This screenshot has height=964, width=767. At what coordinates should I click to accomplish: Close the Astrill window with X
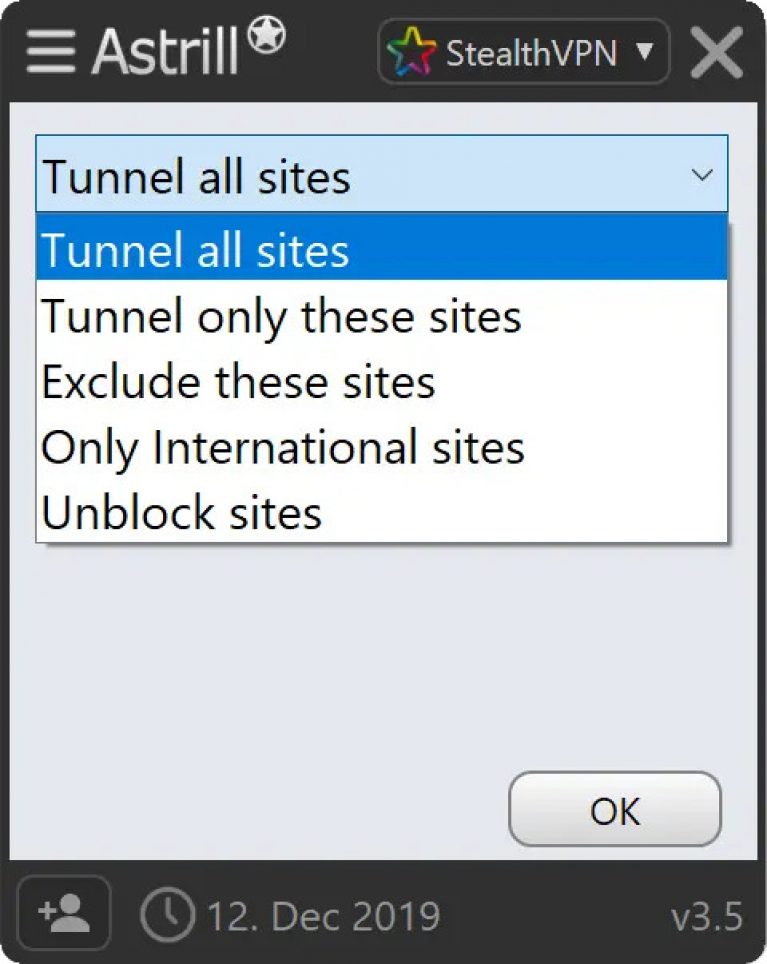point(717,52)
